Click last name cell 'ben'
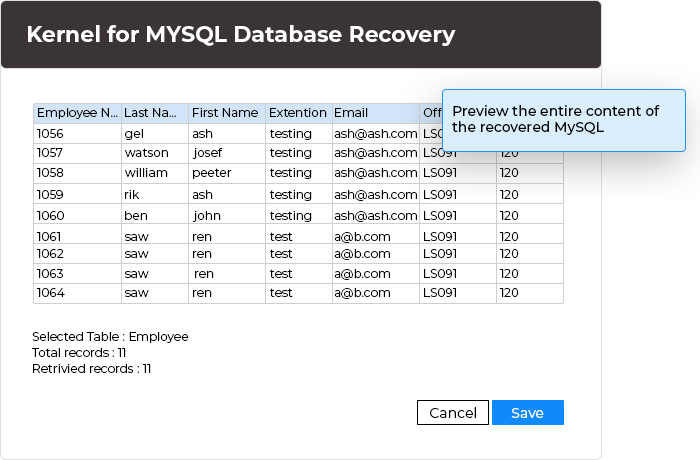The image size is (700, 460). [x=155, y=215]
